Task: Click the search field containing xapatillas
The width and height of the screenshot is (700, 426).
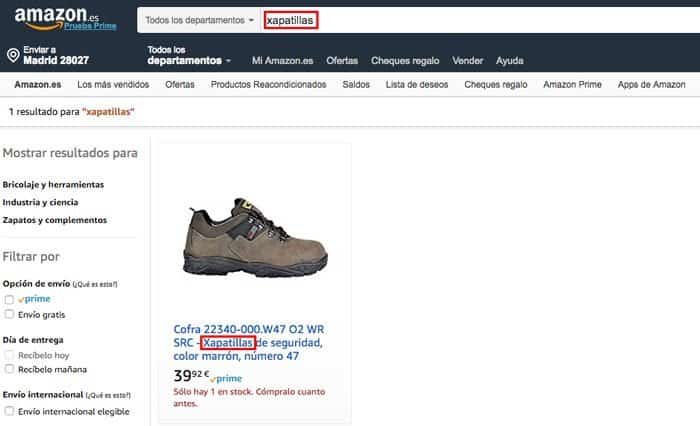Action: [x=480, y=20]
